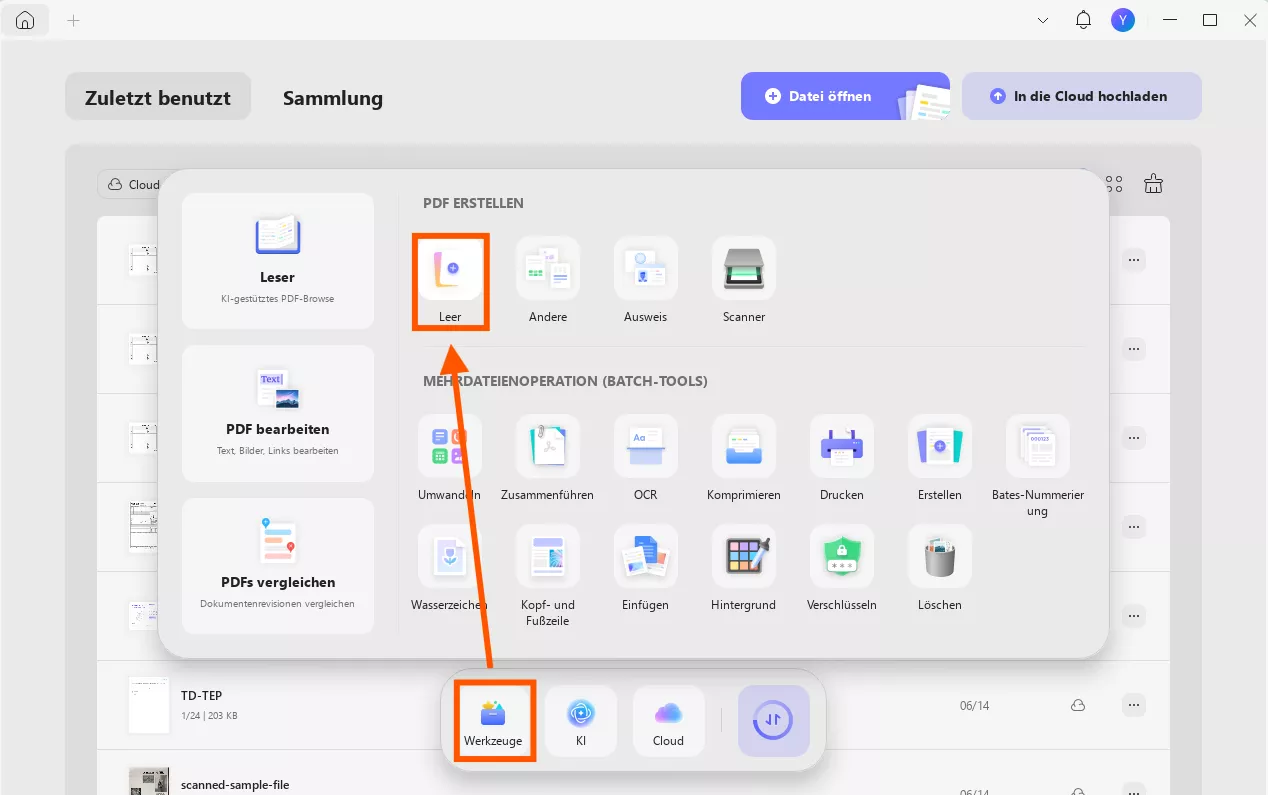The height and width of the screenshot is (795, 1268).
Task: Open the TD-TEP file thumbnail
Action: [x=149, y=705]
